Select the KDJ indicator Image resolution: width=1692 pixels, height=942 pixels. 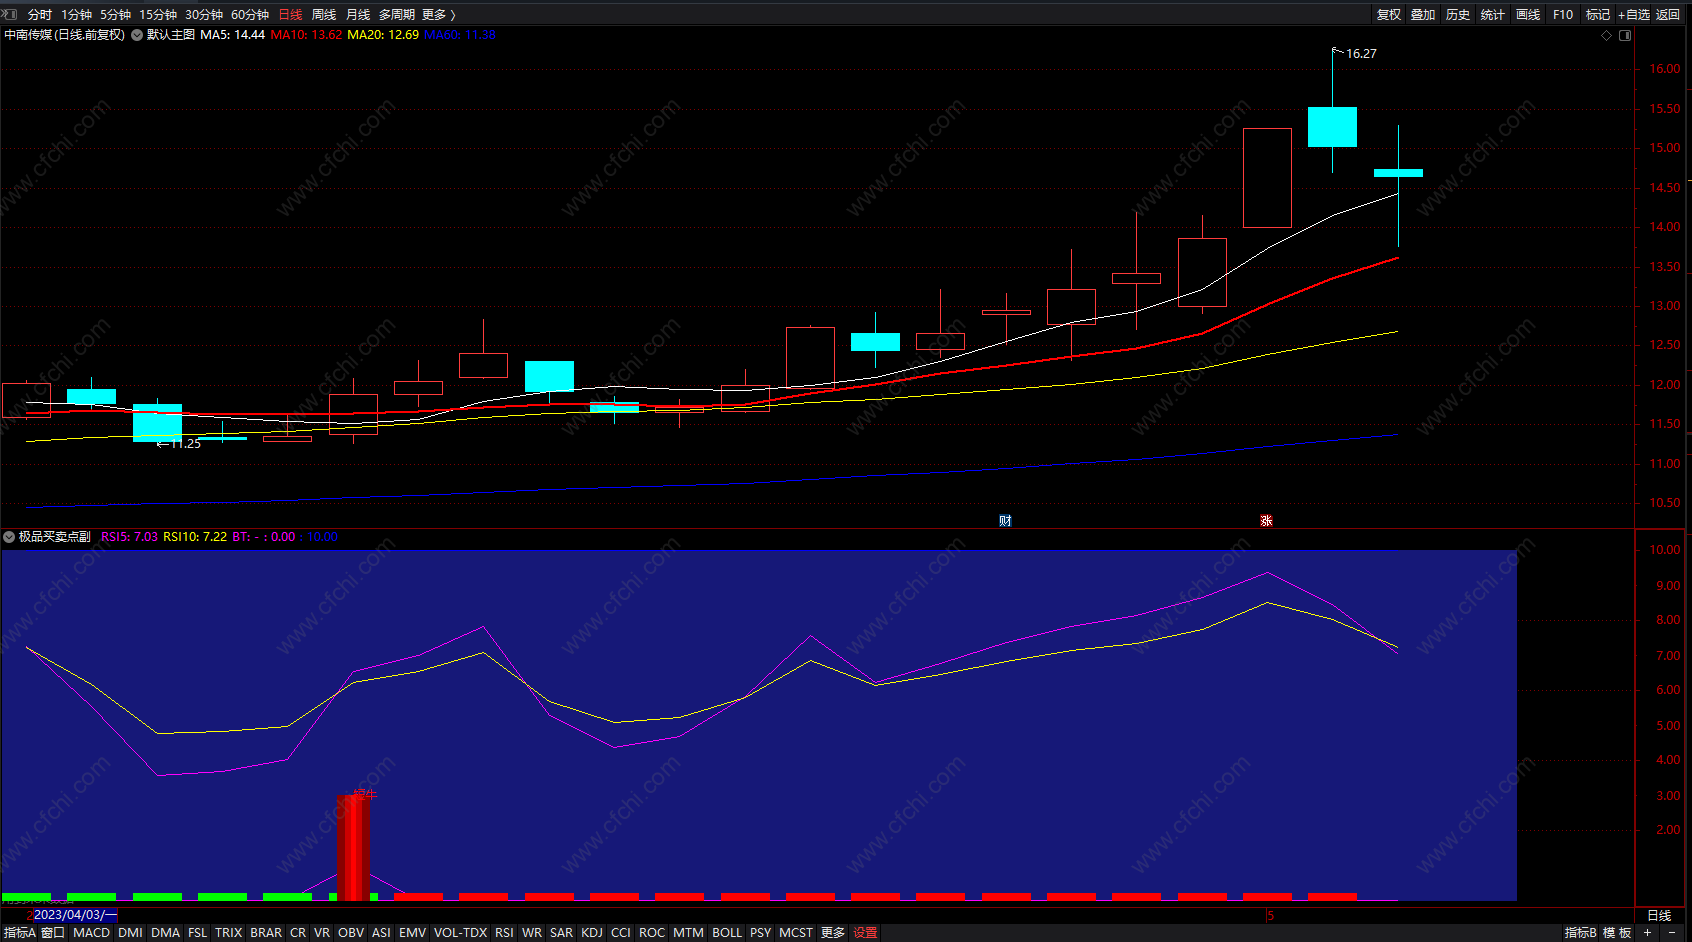(x=592, y=932)
